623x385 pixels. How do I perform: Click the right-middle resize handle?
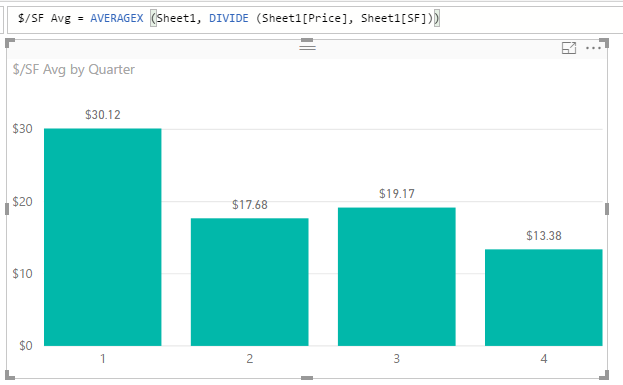(x=607, y=209)
